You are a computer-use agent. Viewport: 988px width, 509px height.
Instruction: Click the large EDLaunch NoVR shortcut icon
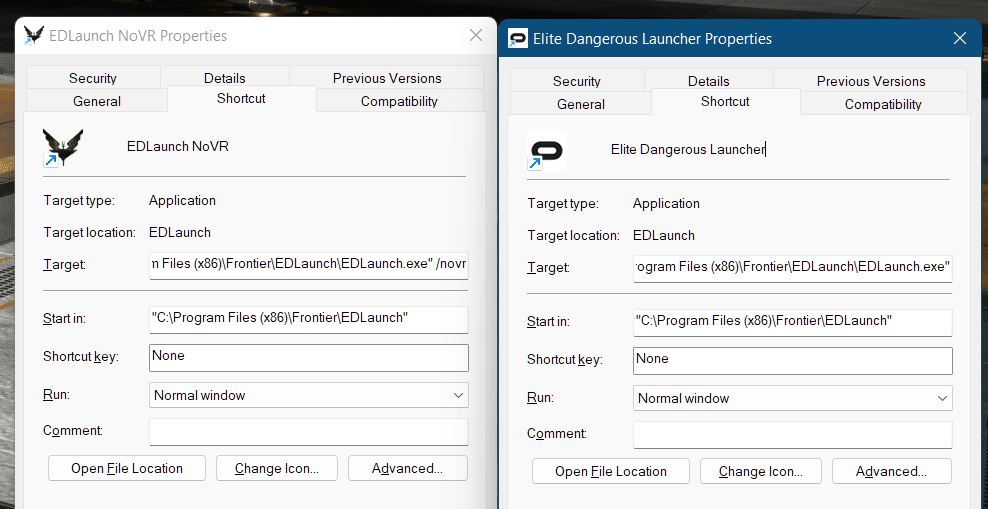click(x=62, y=147)
